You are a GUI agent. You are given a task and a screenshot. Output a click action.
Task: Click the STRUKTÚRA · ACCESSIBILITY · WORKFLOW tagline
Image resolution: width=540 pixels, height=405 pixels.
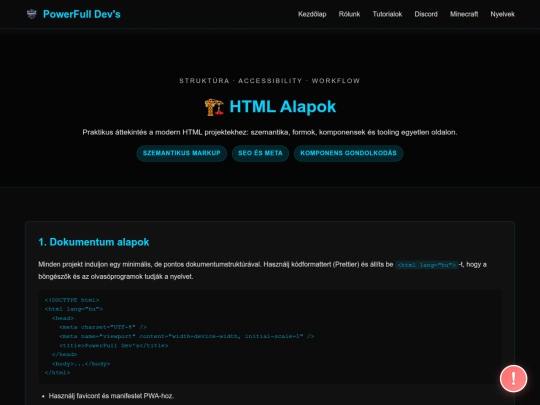(x=270, y=81)
